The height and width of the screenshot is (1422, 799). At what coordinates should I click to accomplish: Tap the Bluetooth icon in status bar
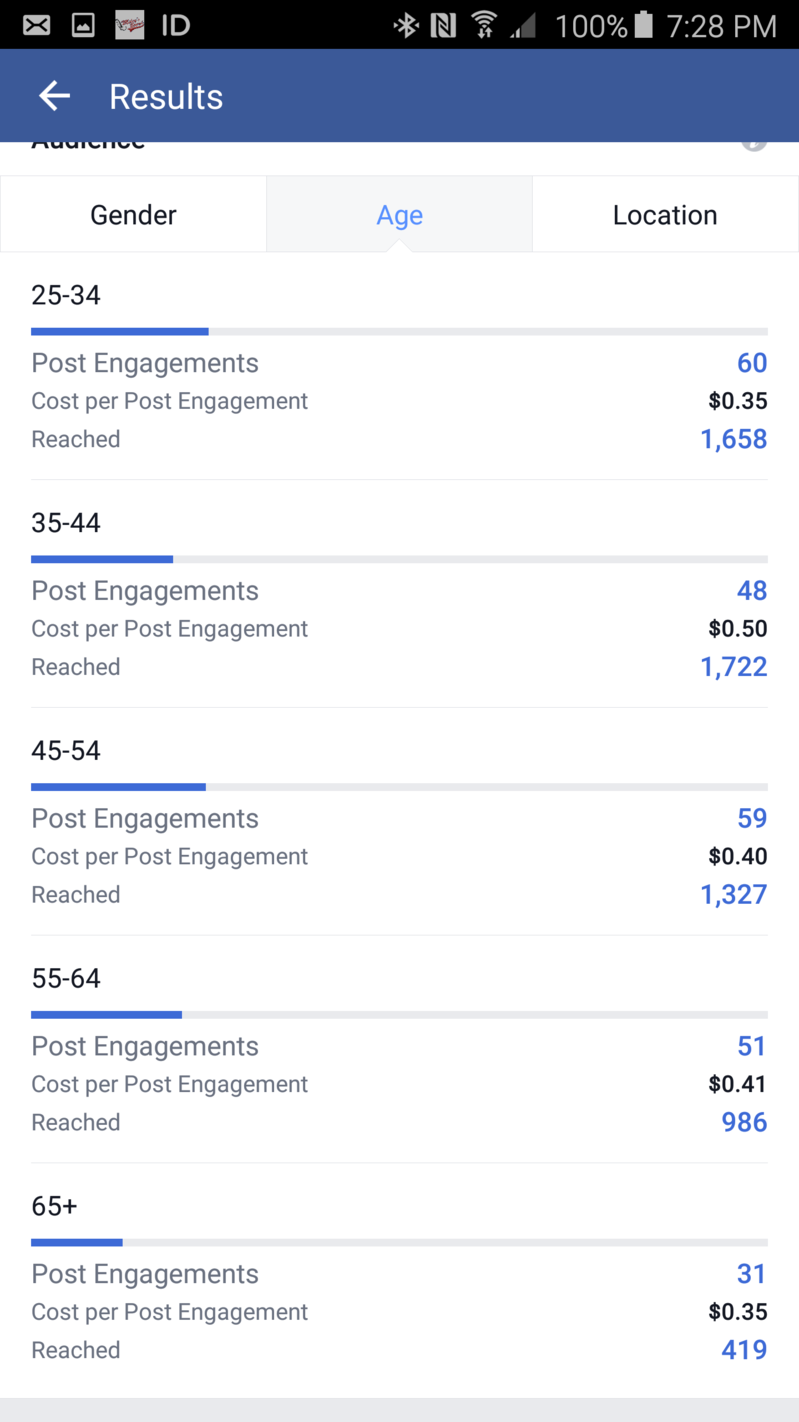pos(405,25)
